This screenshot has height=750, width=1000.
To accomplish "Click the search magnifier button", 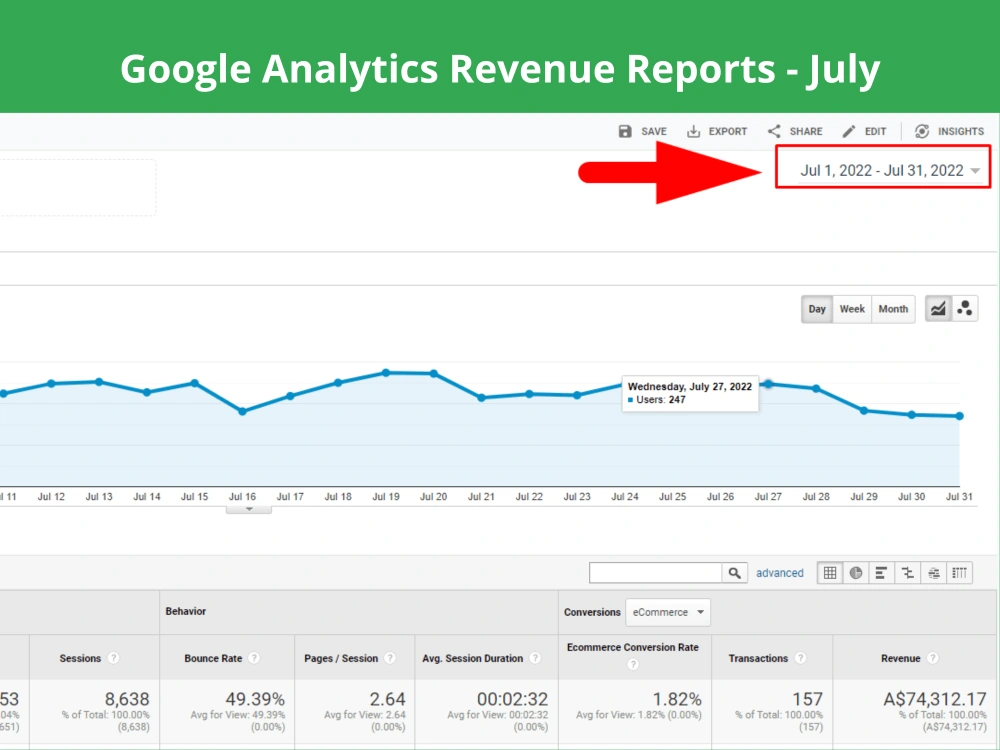I will [734, 573].
